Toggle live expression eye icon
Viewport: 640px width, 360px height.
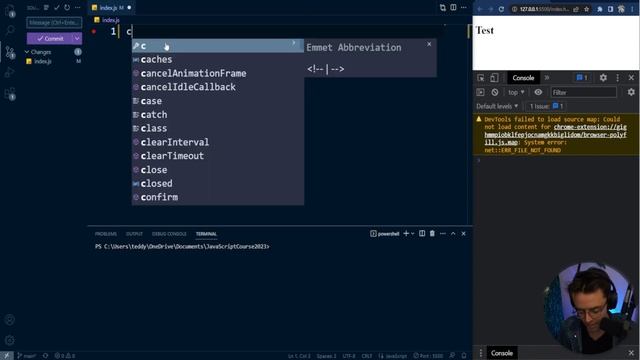pyautogui.click(x=538, y=92)
